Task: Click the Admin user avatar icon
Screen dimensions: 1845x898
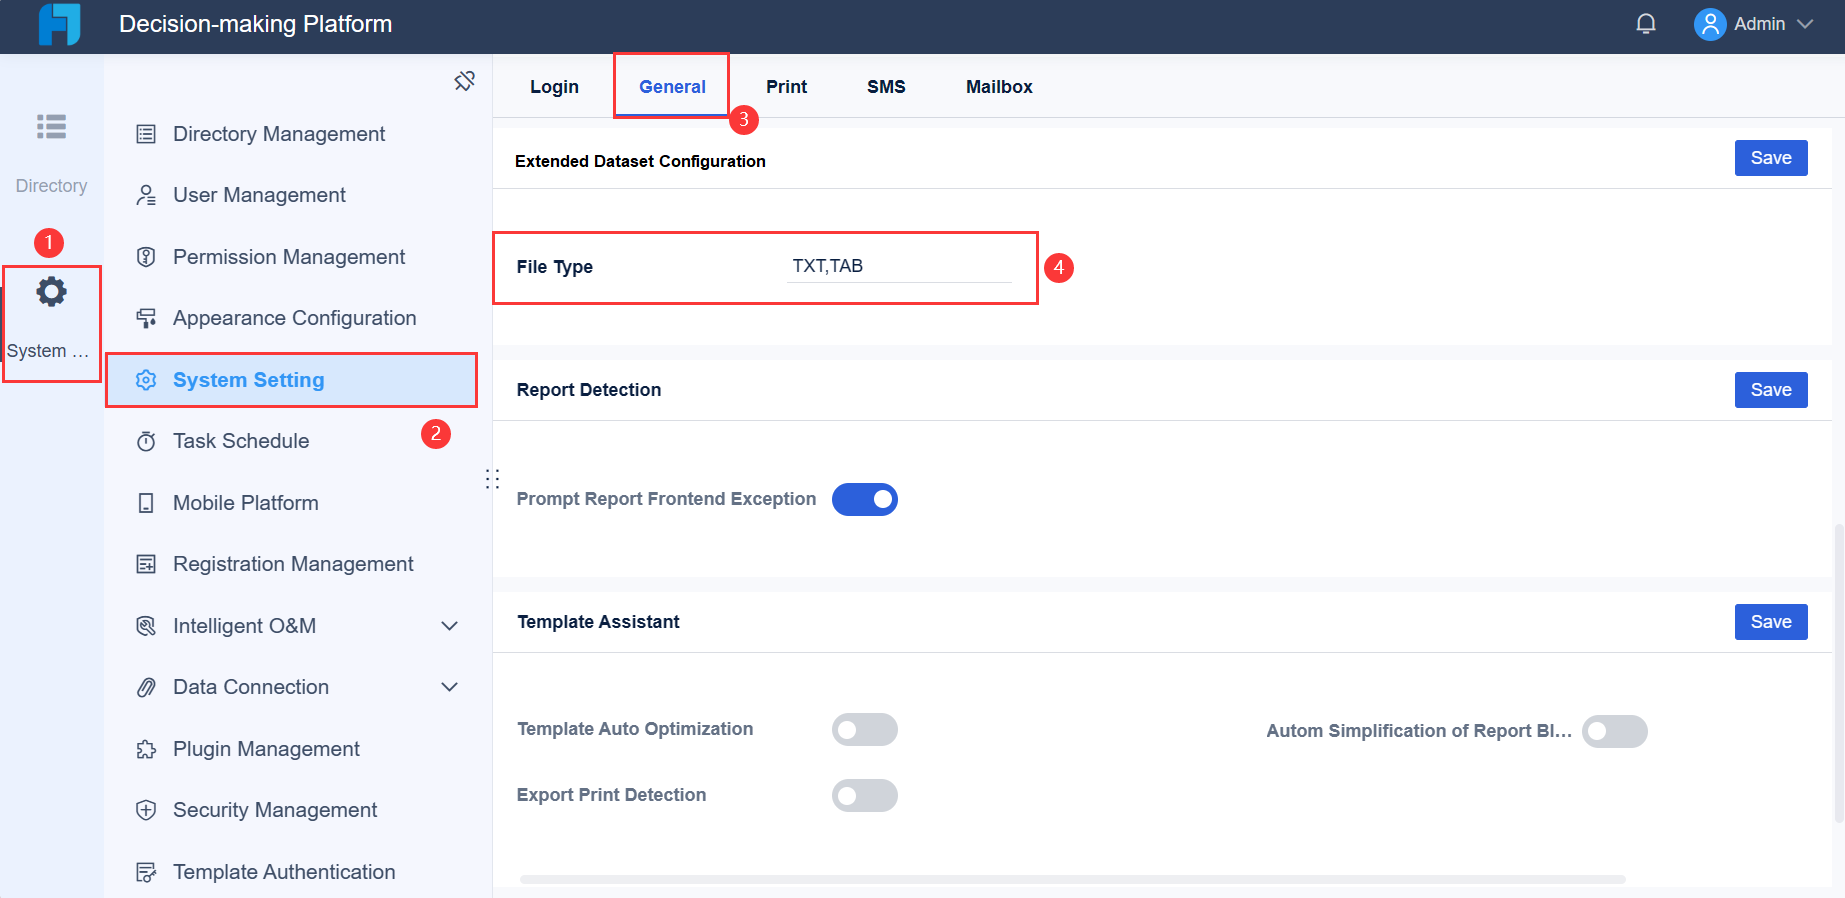Action: (x=1710, y=24)
